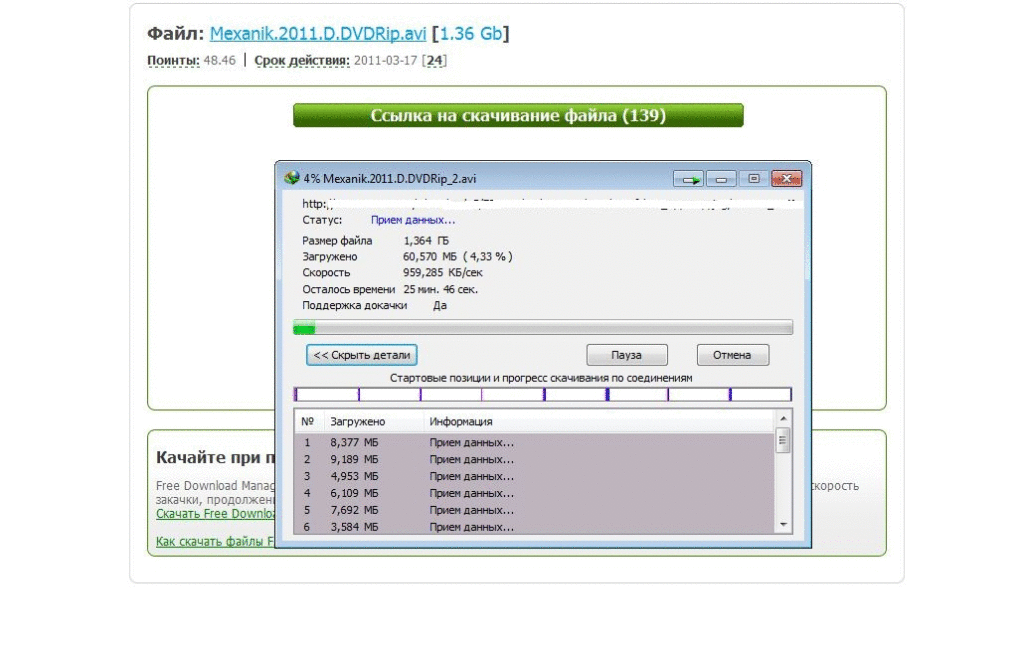1024x656 pixels.
Task: Click the Информация column header
Action: [x=460, y=422]
